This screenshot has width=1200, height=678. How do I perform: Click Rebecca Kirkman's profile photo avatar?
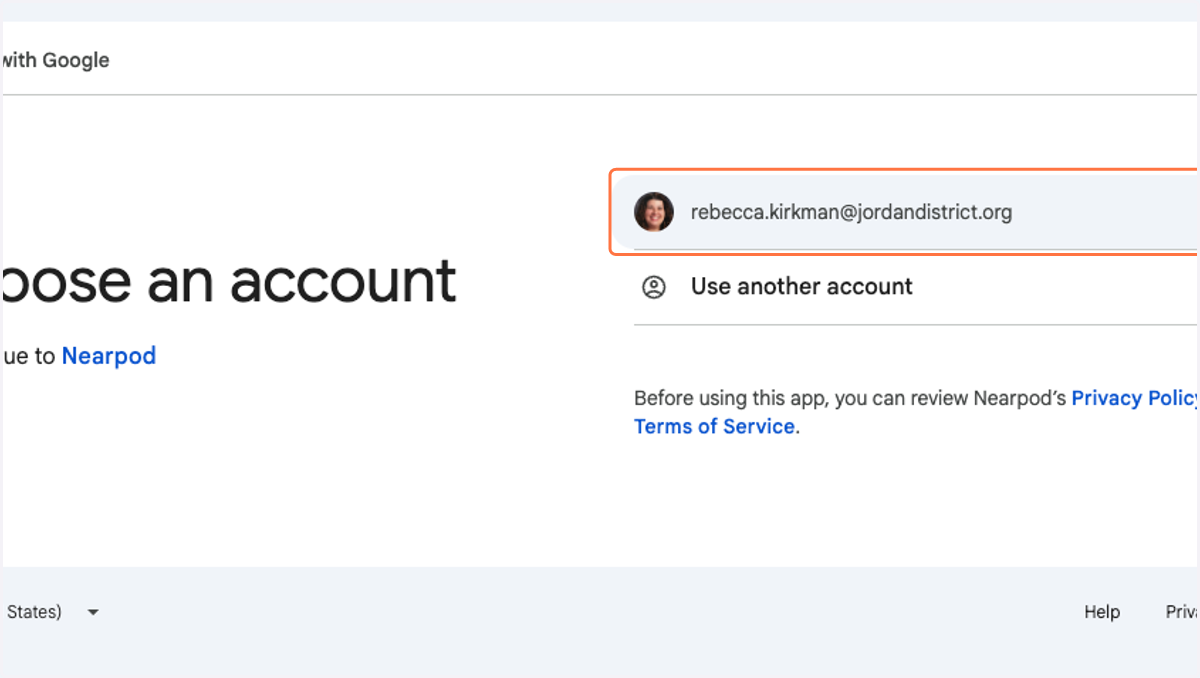pos(654,212)
